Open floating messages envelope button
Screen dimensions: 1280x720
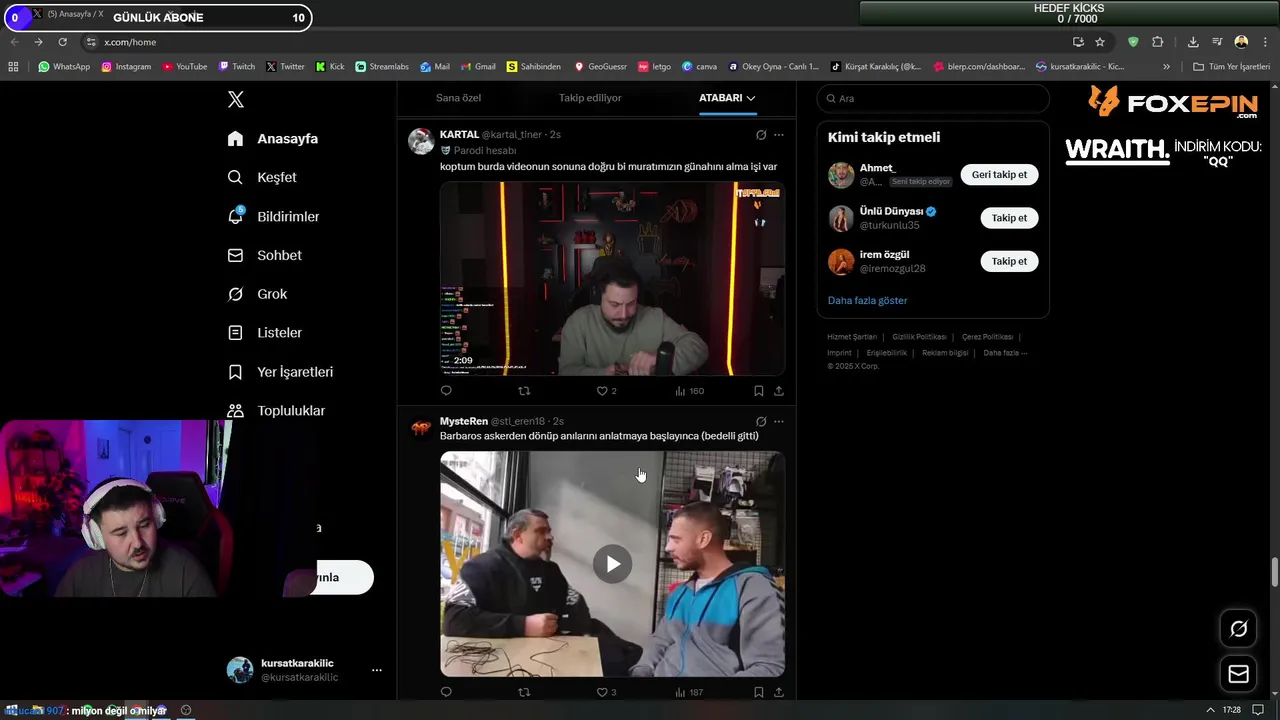[1238, 674]
